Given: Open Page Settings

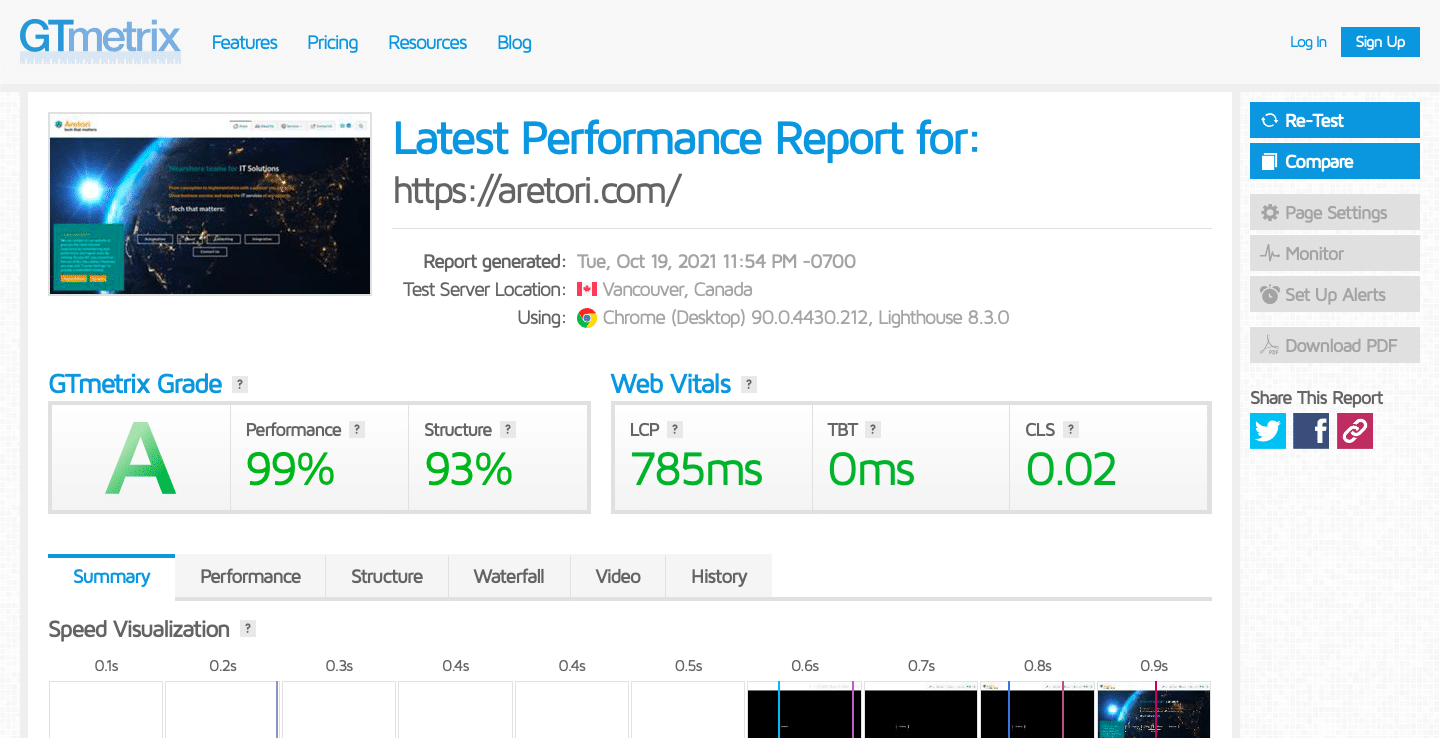Looking at the screenshot, I should point(1335,212).
